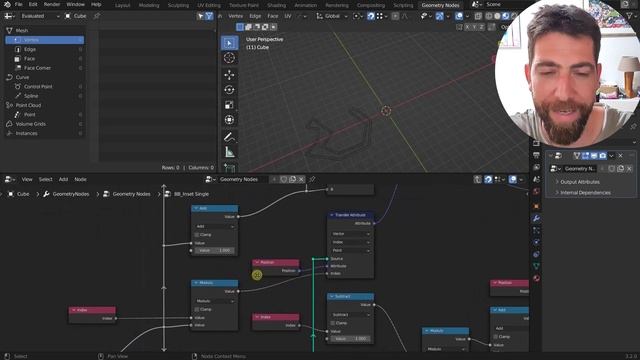Viewport: 640px width, 360px height.
Task: Toggle node editor snapping magnet
Action: click(x=488, y=179)
